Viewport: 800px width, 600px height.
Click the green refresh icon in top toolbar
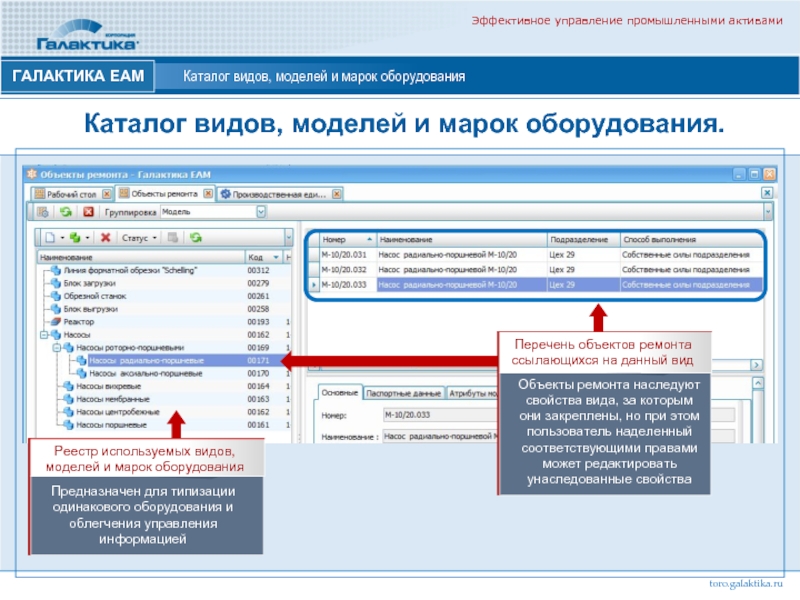(x=65, y=212)
